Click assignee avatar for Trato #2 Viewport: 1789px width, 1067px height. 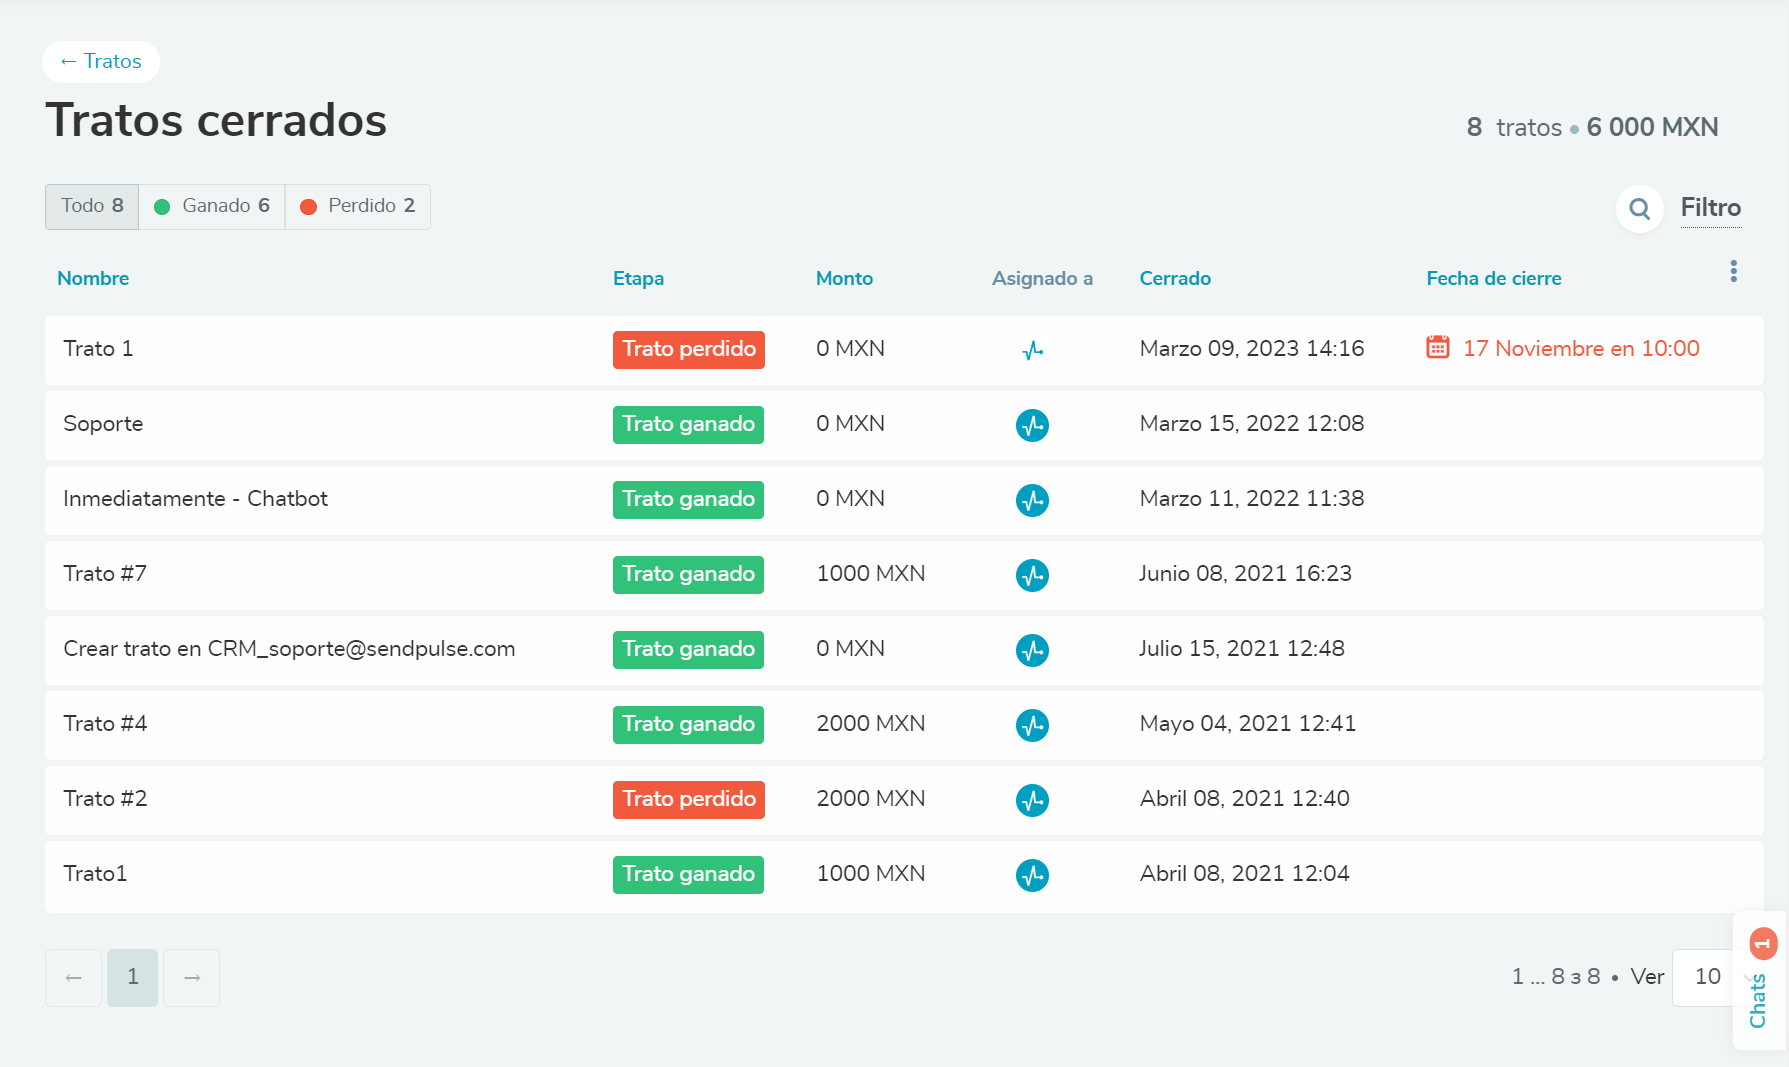[x=1032, y=800]
